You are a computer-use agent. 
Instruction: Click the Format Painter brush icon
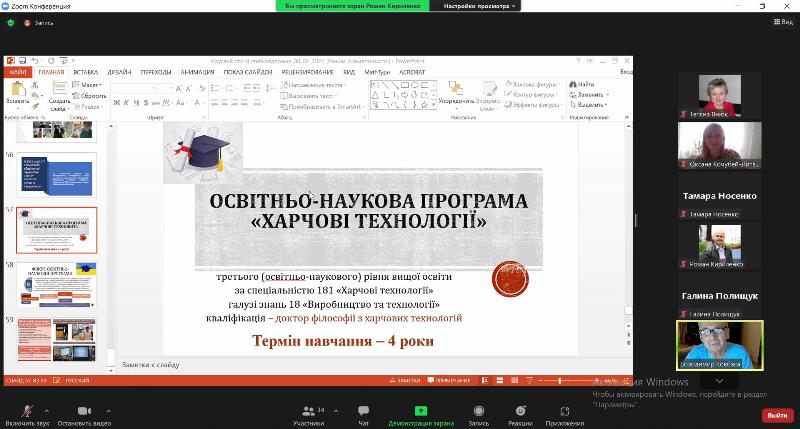35,106
